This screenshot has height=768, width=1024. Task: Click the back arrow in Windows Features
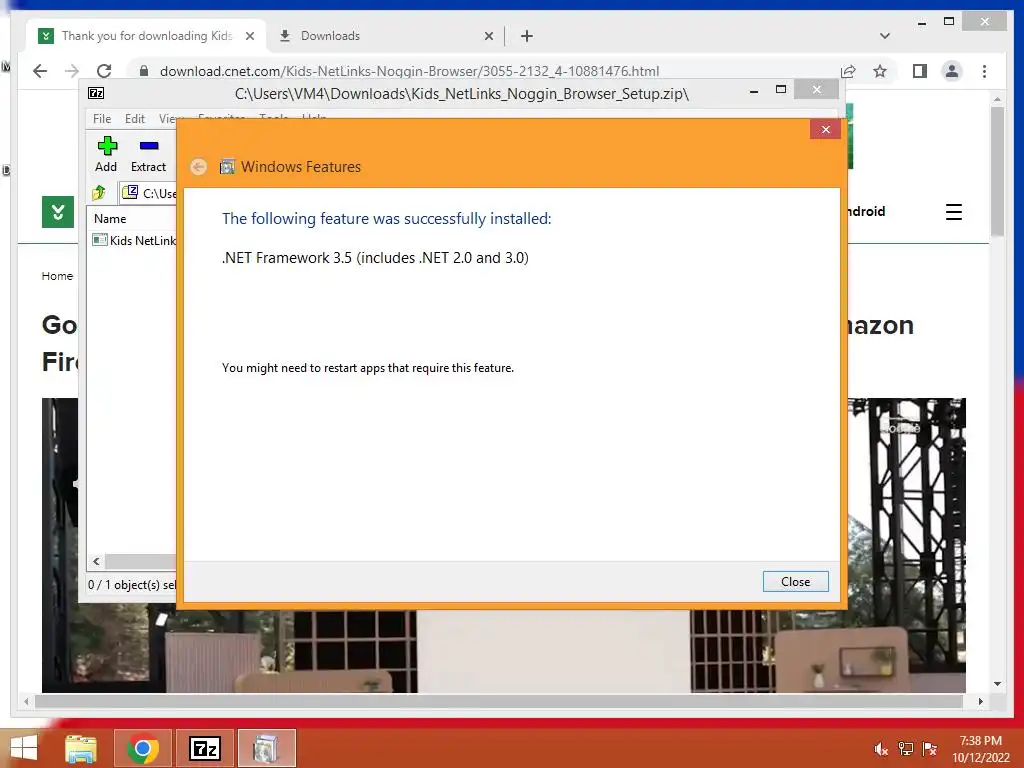coord(199,167)
